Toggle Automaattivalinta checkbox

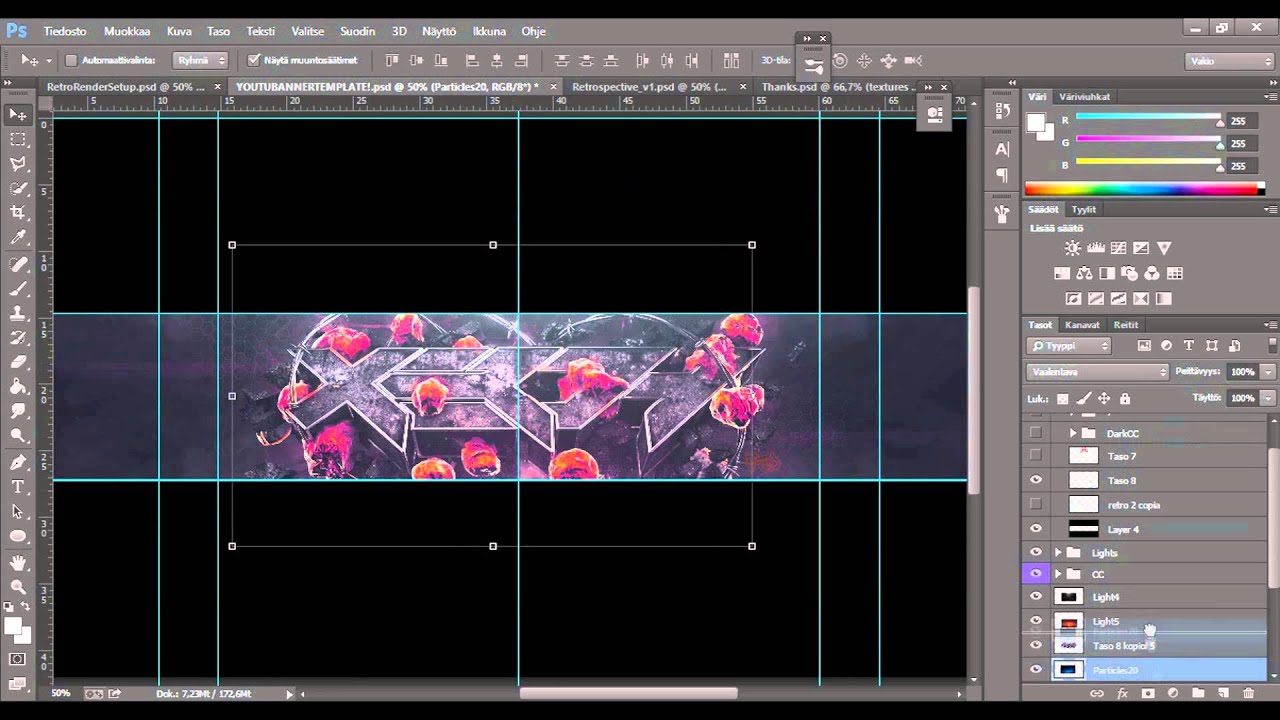tap(71, 60)
